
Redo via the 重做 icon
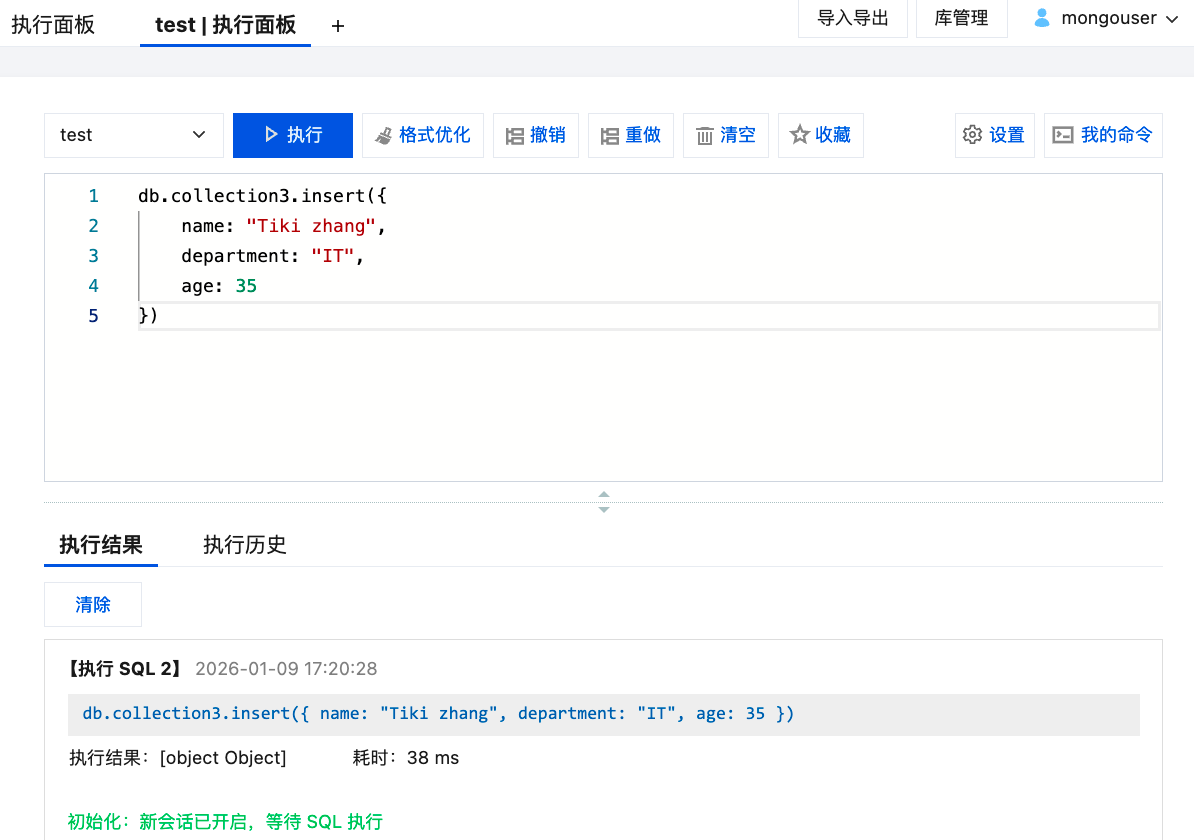[x=609, y=136]
